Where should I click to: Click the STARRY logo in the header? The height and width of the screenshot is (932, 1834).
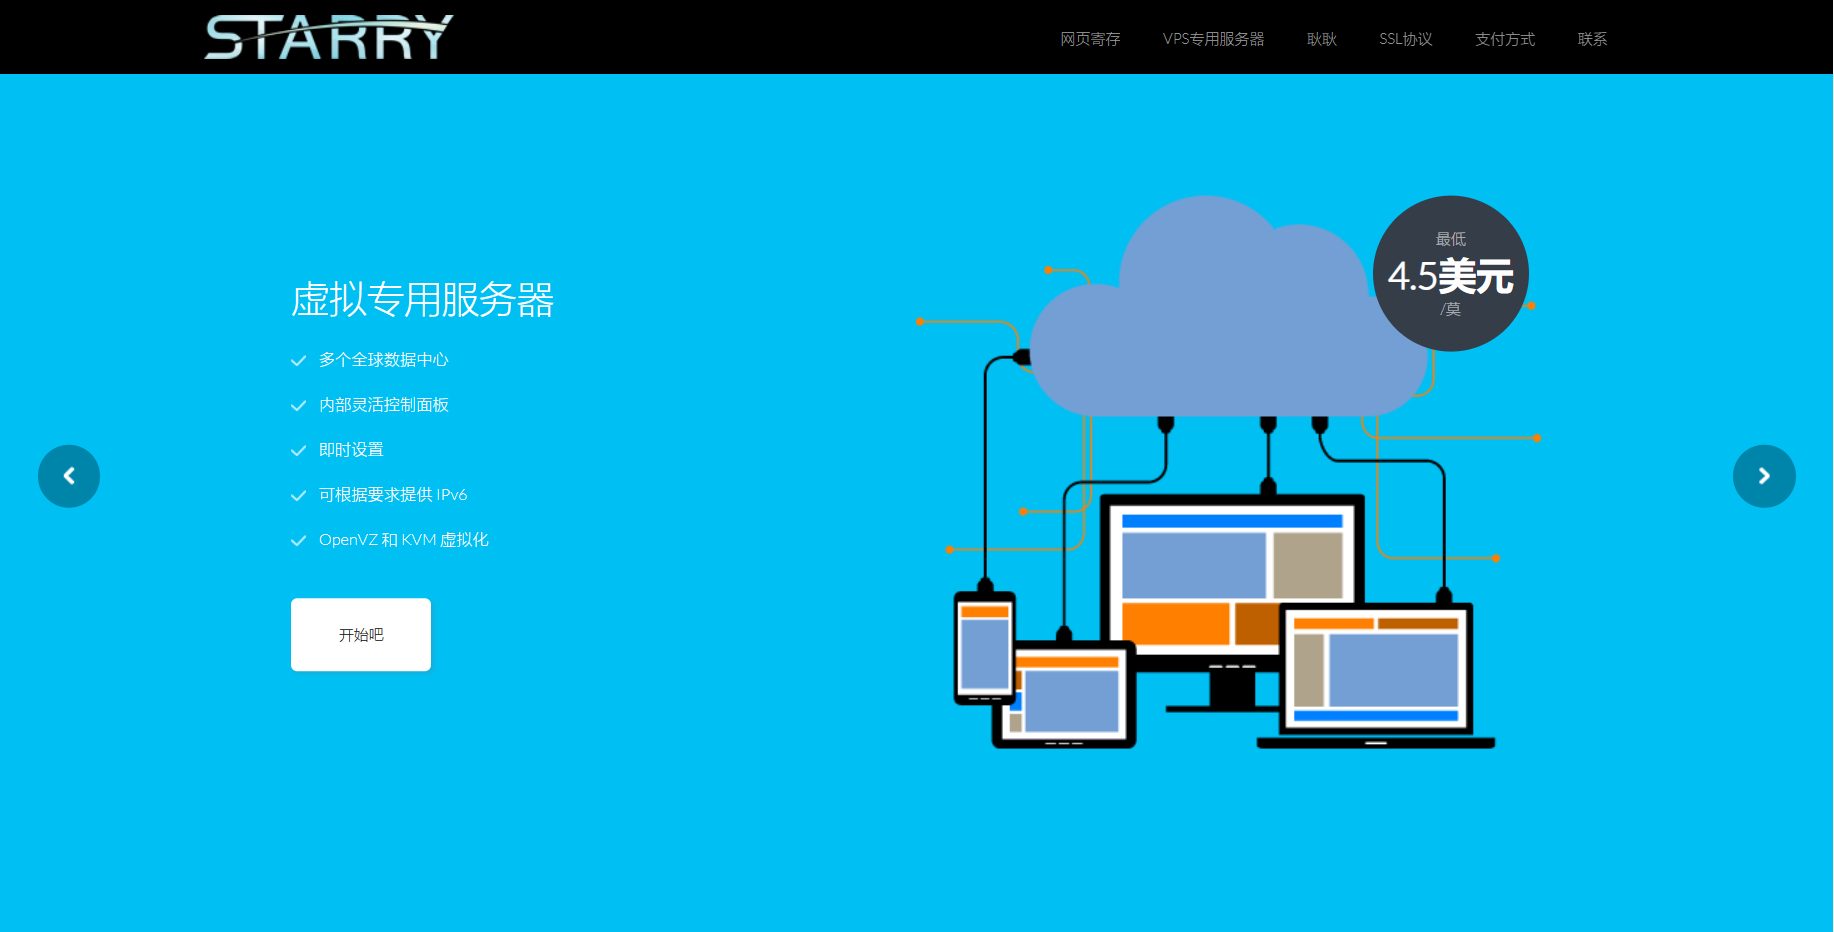(329, 37)
